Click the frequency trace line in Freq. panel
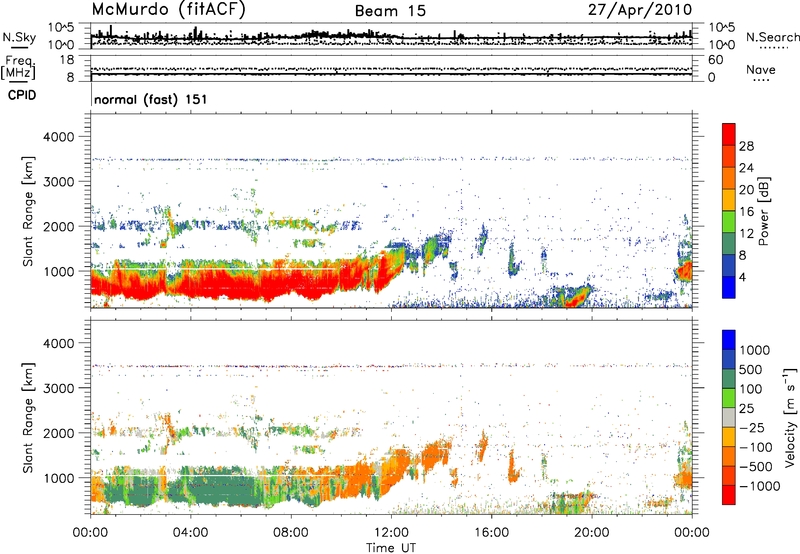The image size is (800, 554). [391, 74]
